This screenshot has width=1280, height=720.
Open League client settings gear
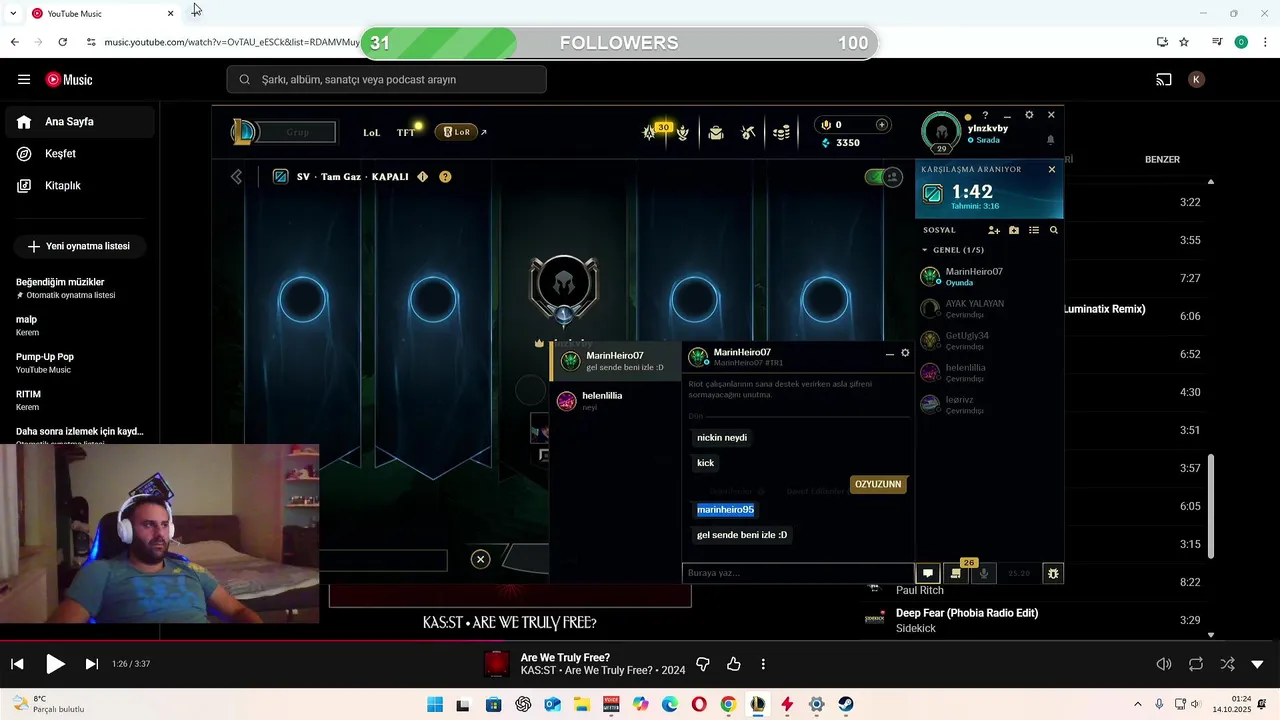(x=1029, y=115)
